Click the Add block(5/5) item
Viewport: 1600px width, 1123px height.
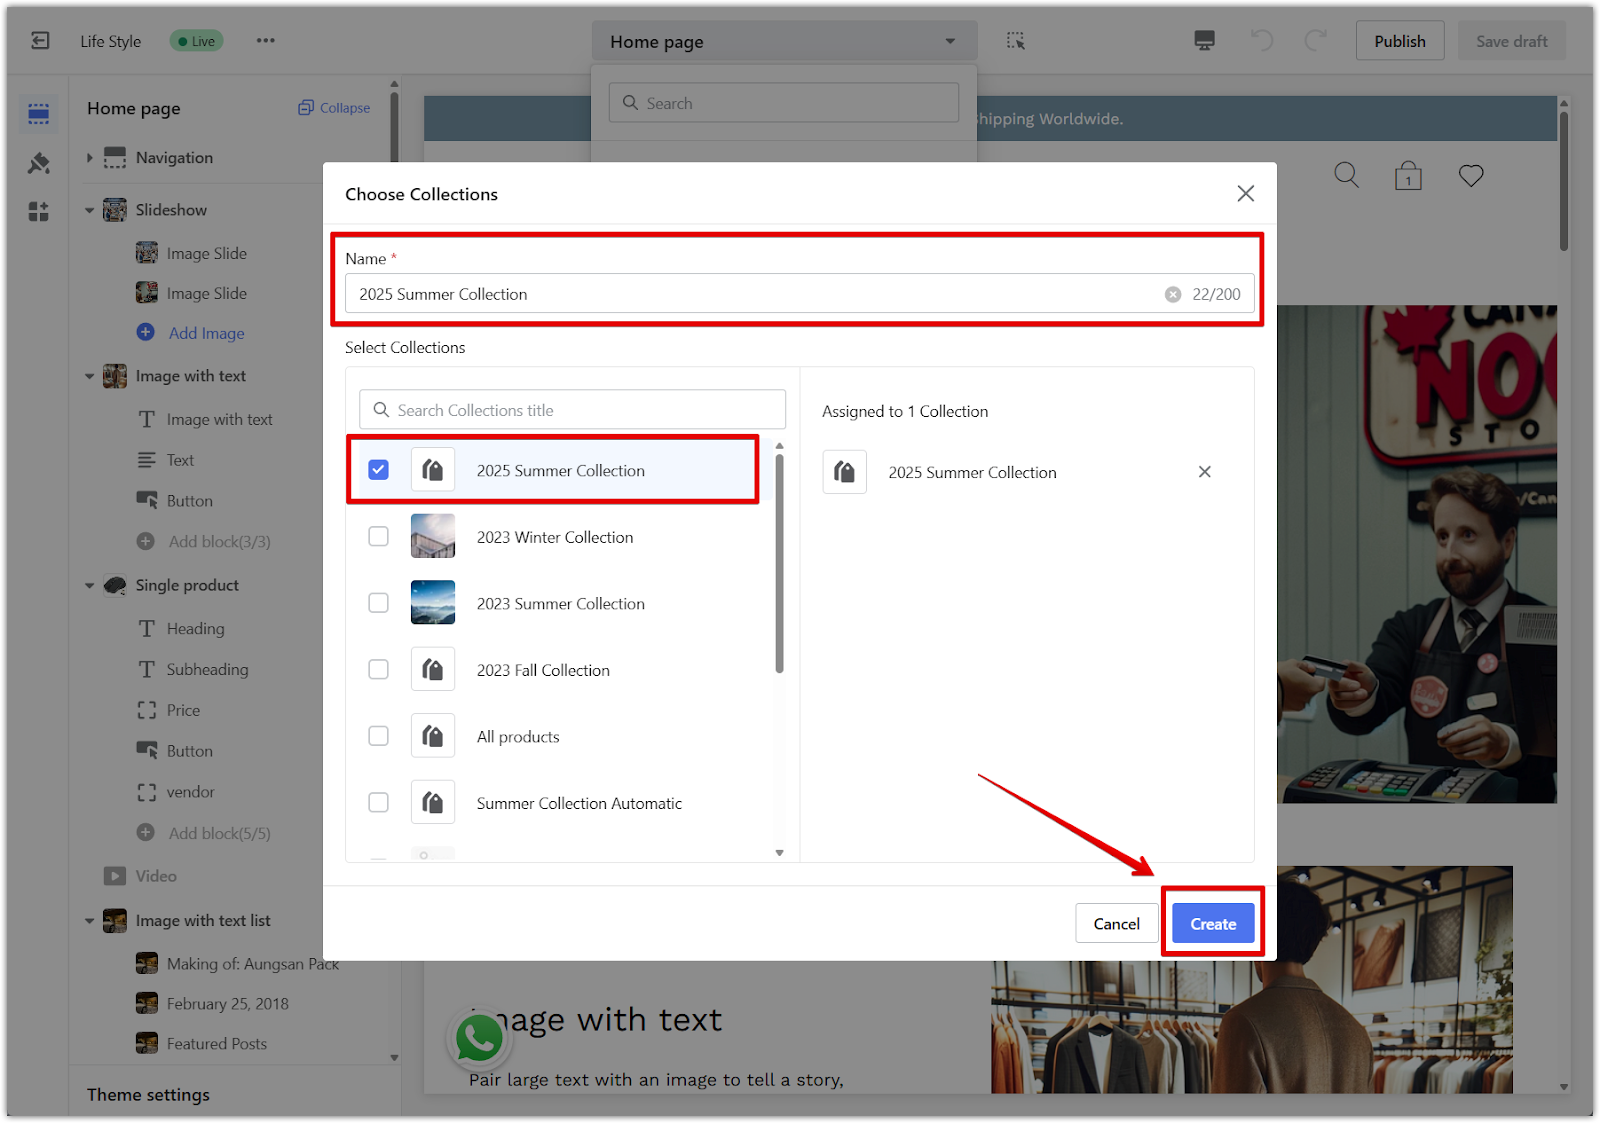pos(219,833)
